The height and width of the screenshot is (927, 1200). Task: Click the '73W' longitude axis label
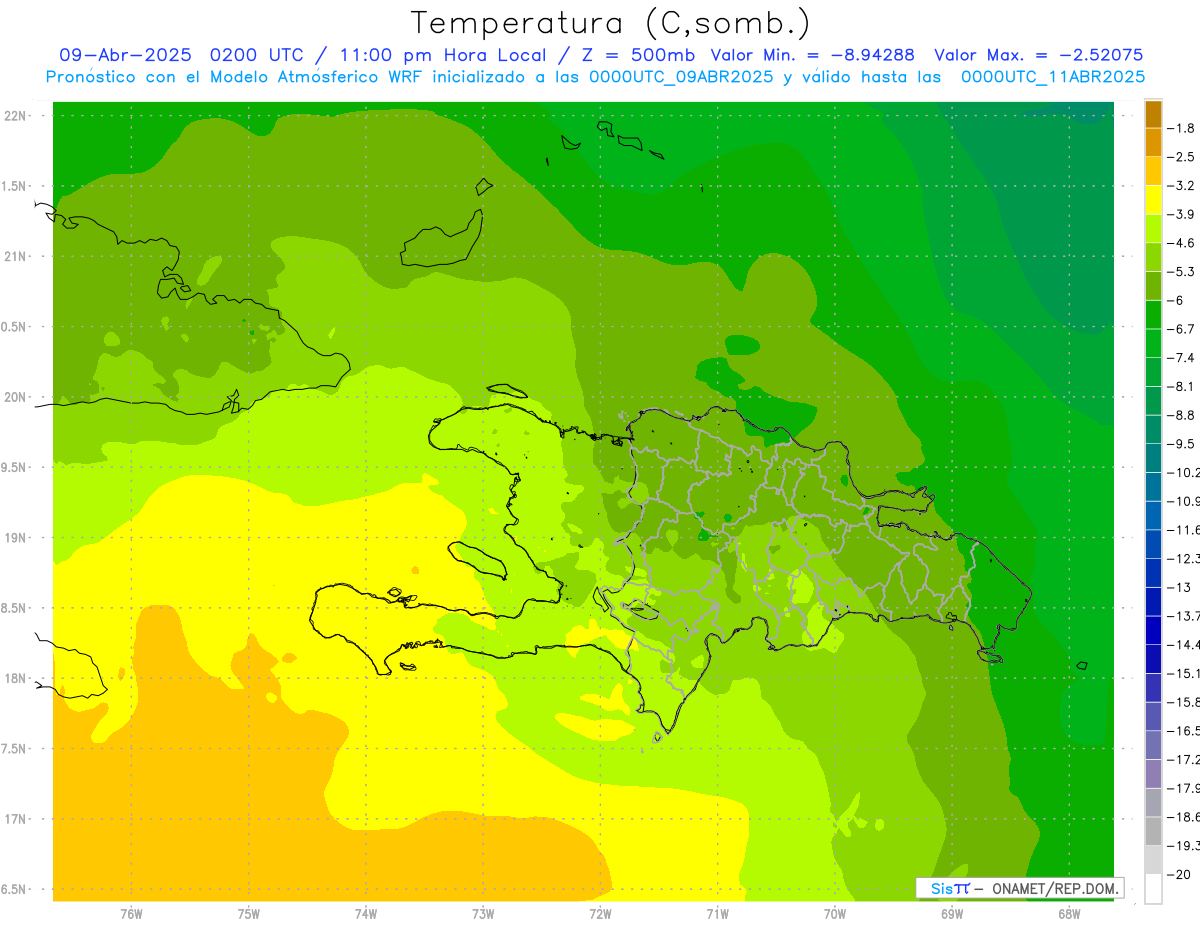[483, 913]
